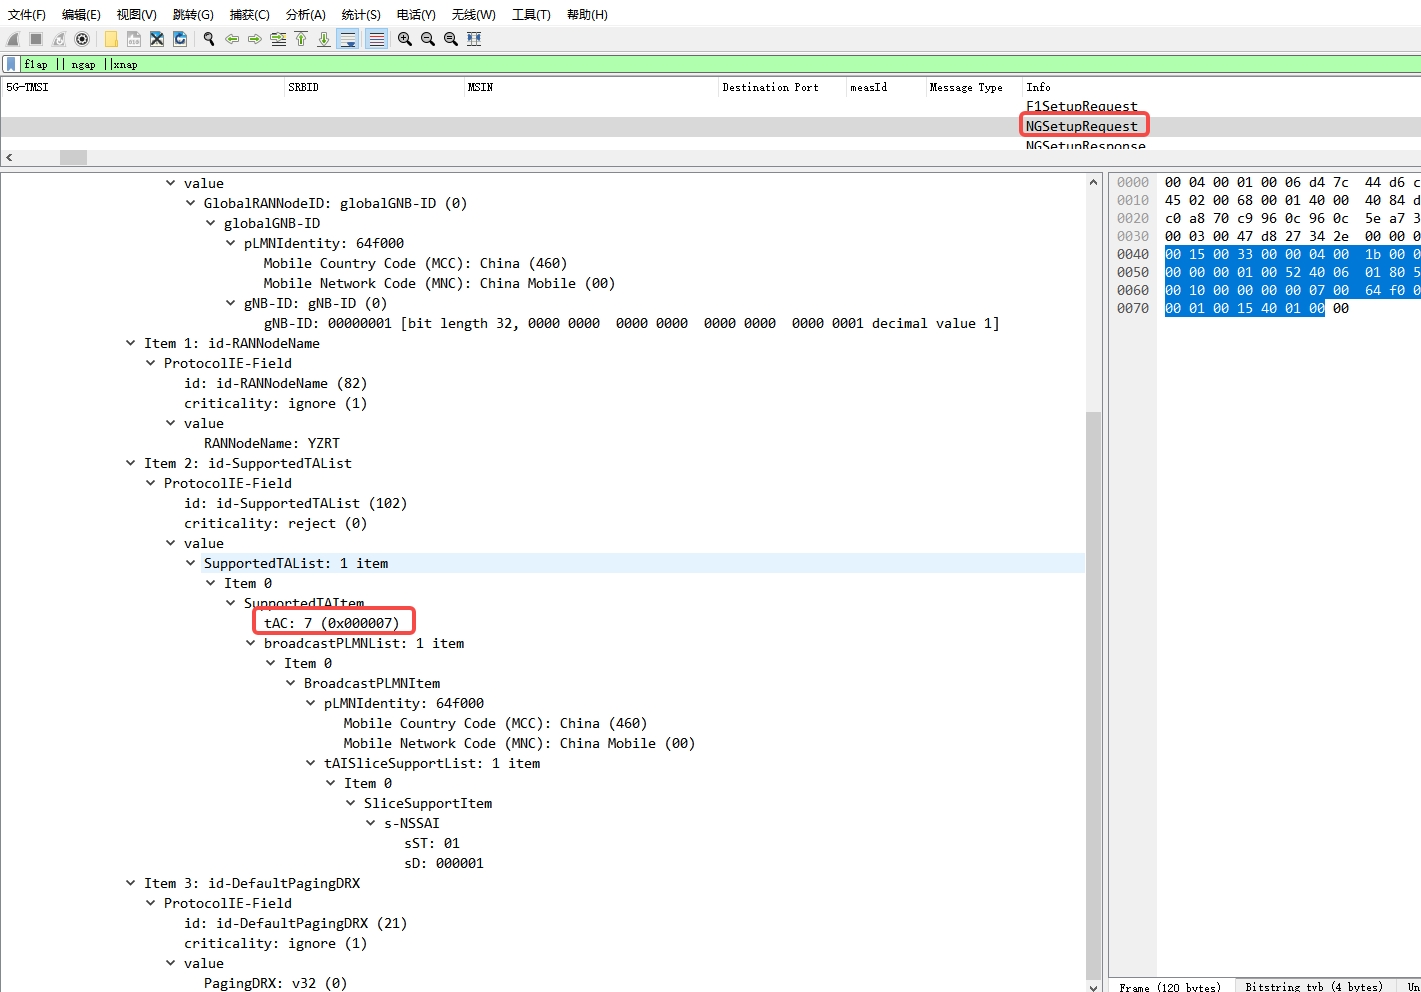Select RANNodeName: YZRT field
The width and height of the screenshot is (1421, 992).
(272, 443)
